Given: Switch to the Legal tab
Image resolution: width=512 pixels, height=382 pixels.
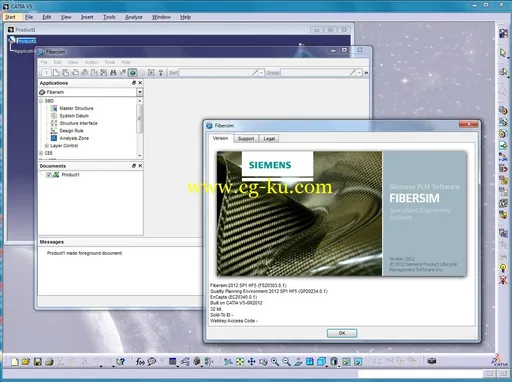Looking at the screenshot, I should pyautogui.click(x=269, y=138).
